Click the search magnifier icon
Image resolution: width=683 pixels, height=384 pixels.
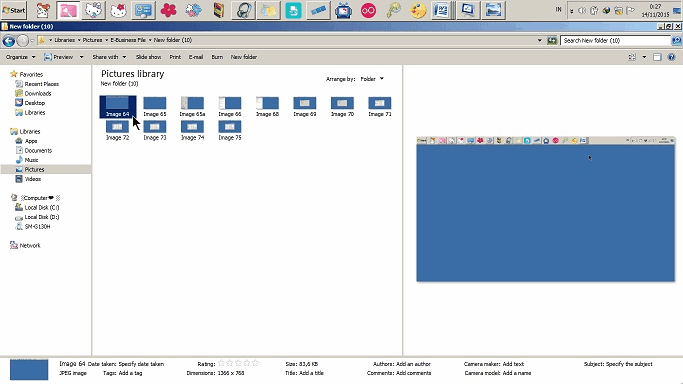[x=676, y=40]
